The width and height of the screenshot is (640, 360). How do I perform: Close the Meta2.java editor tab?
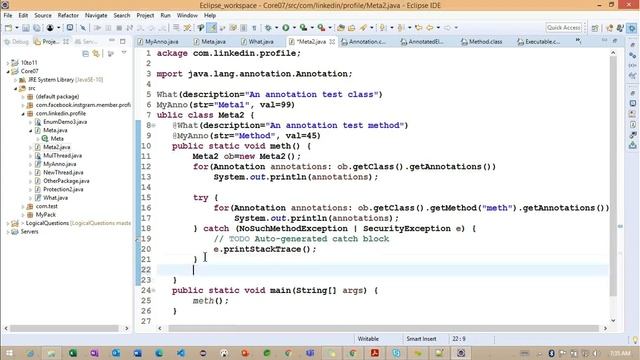pyautogui.click(x=332, y=42)
